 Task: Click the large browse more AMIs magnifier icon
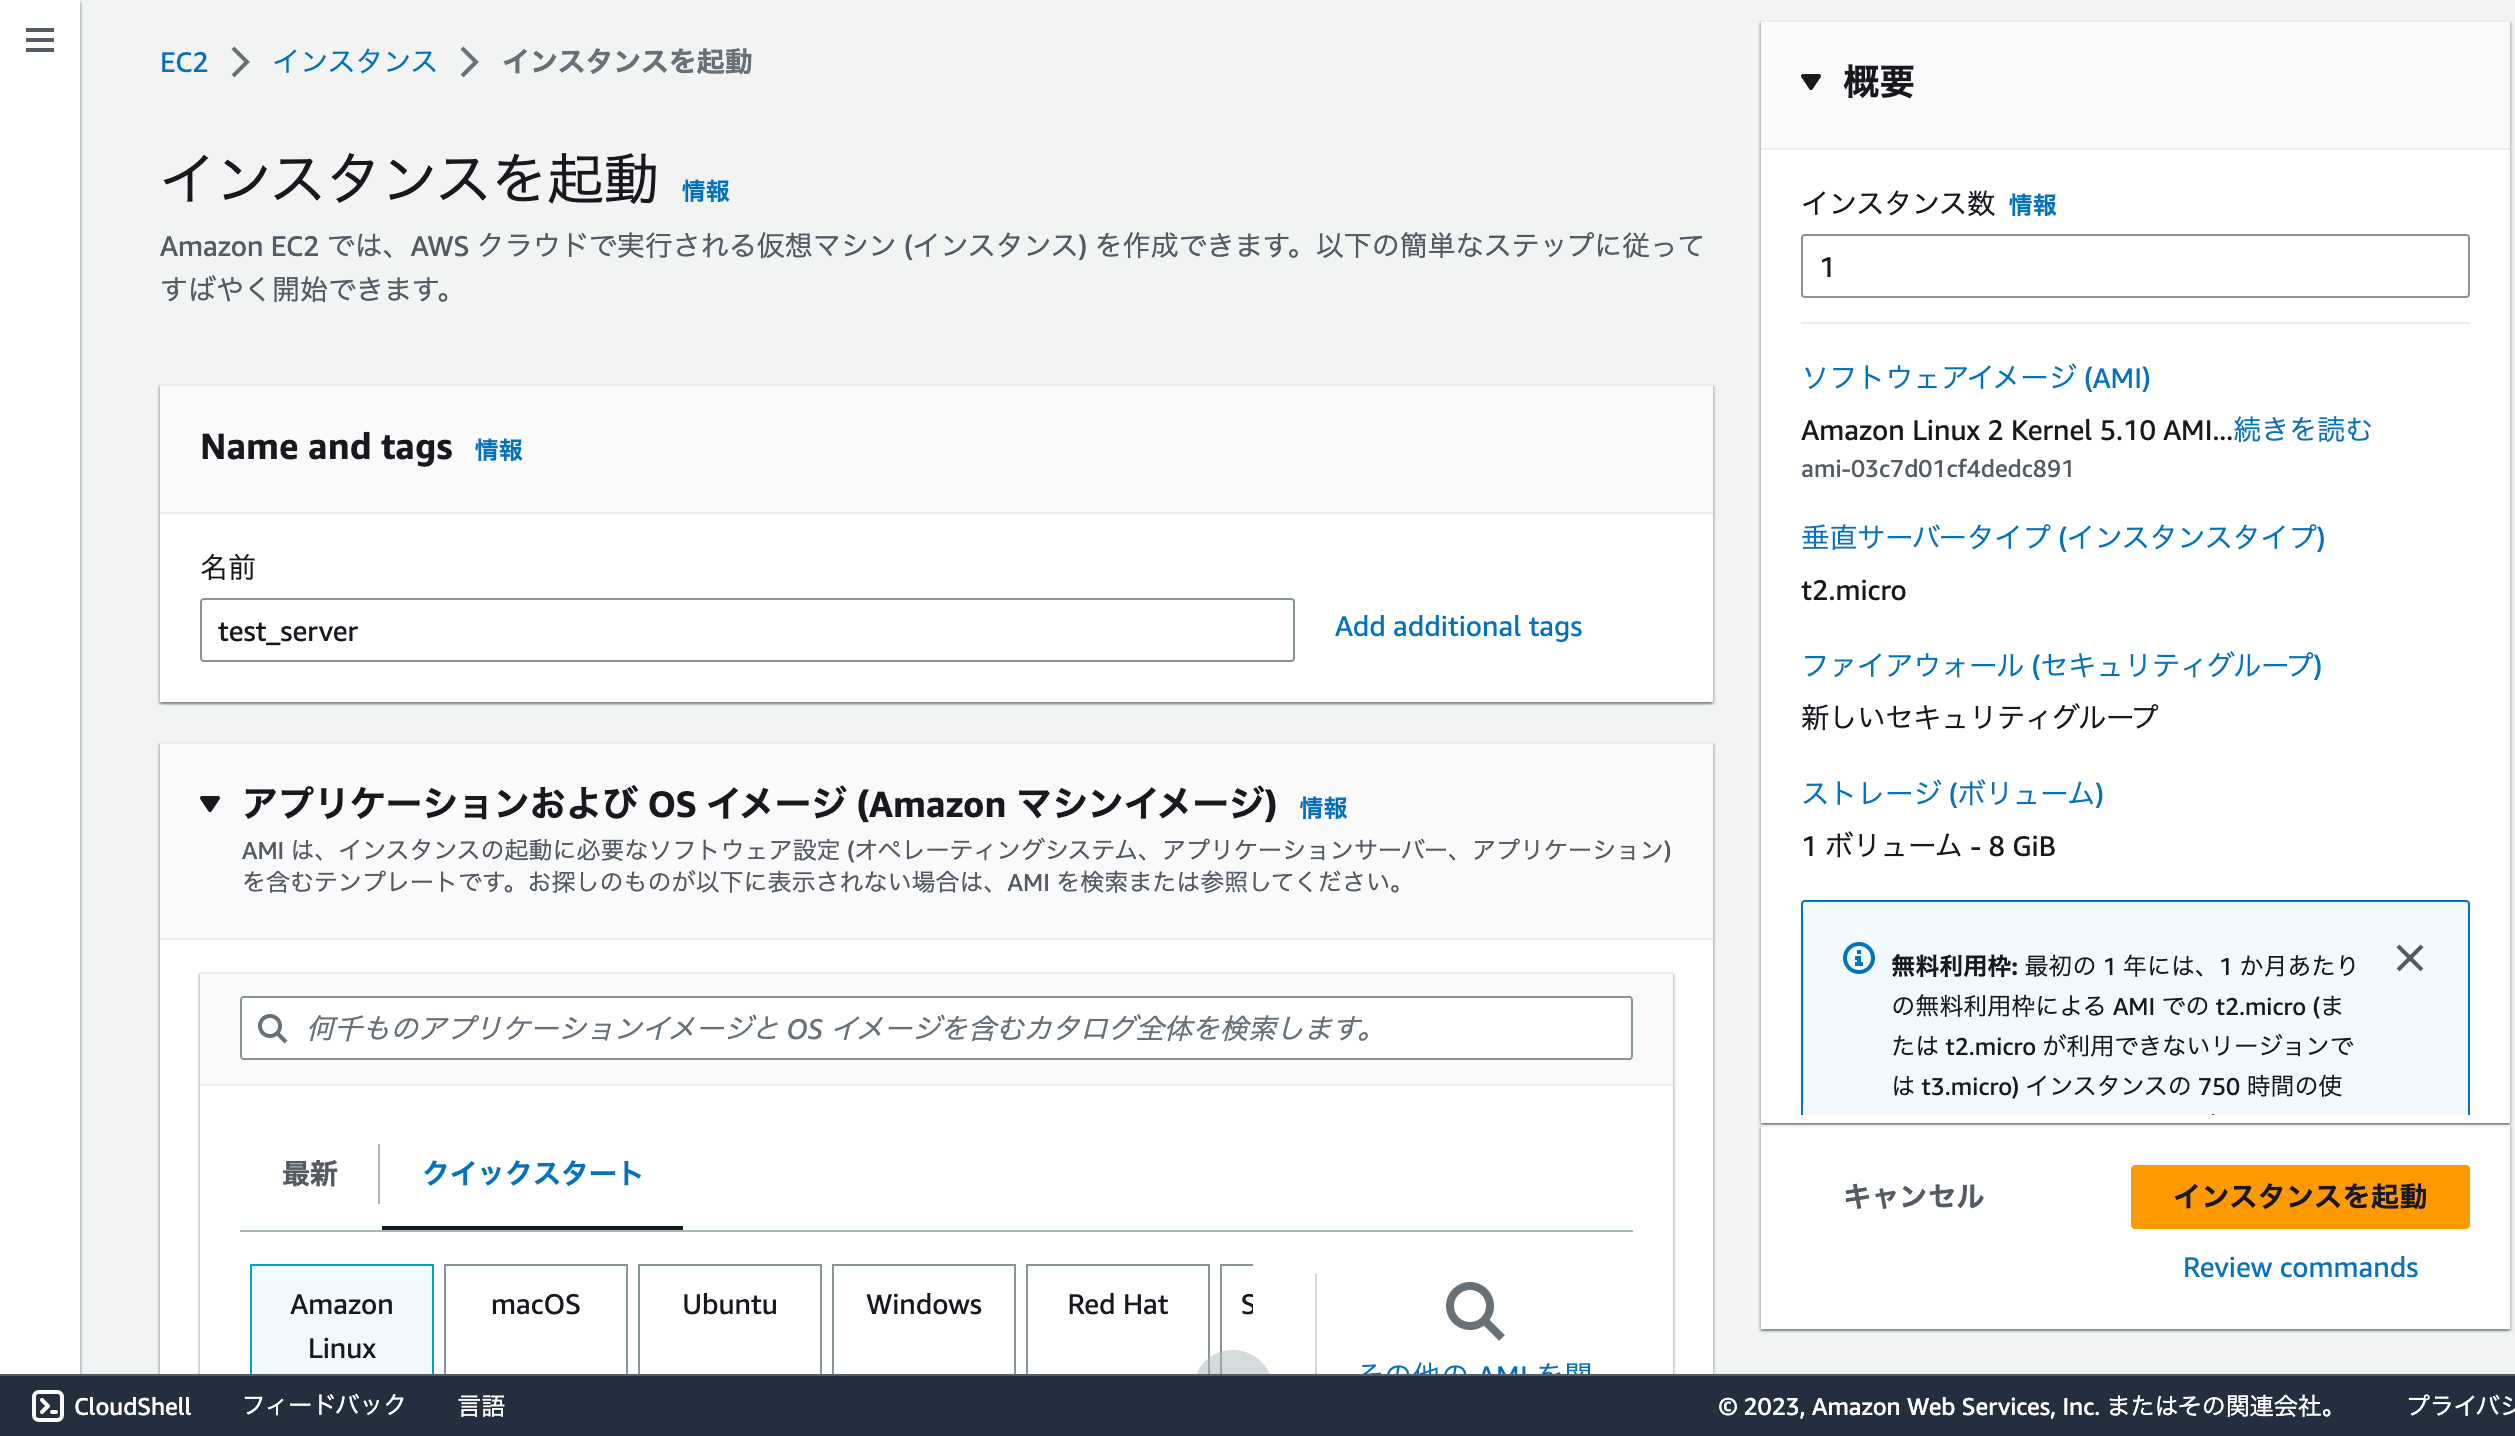tap(1474, 1311)
